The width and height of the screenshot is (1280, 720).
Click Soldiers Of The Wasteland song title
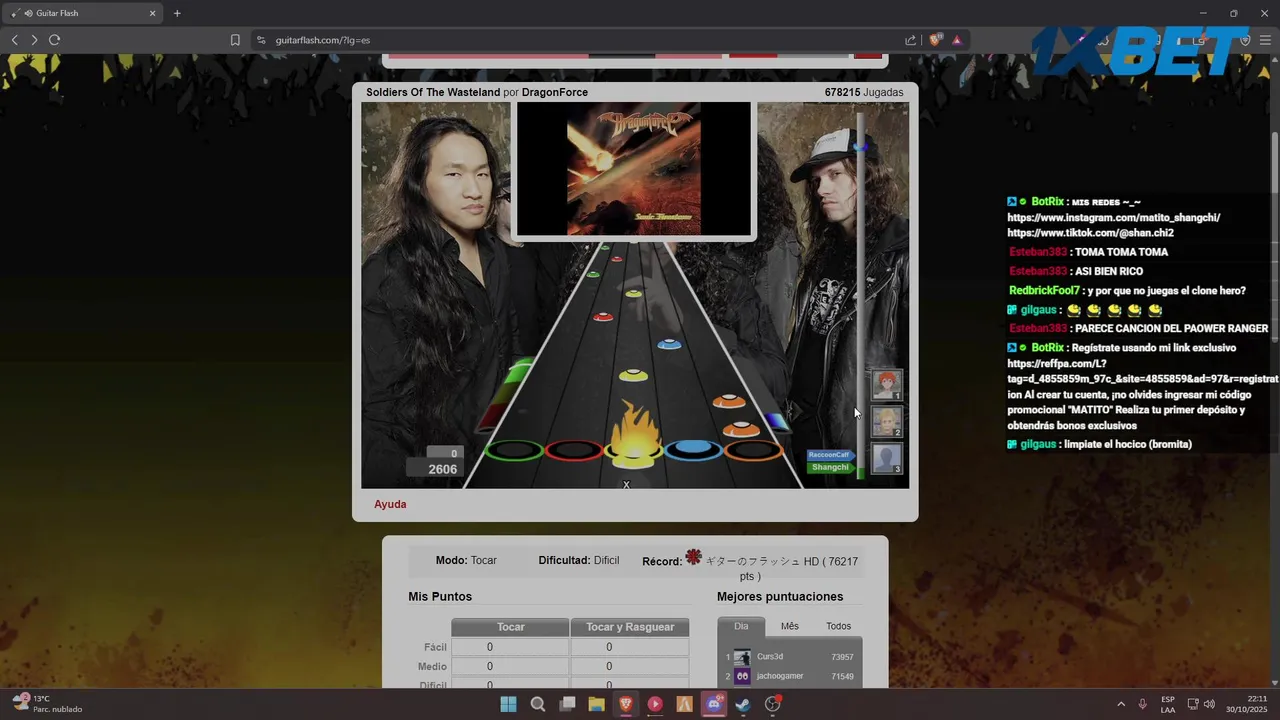[433, 92]
